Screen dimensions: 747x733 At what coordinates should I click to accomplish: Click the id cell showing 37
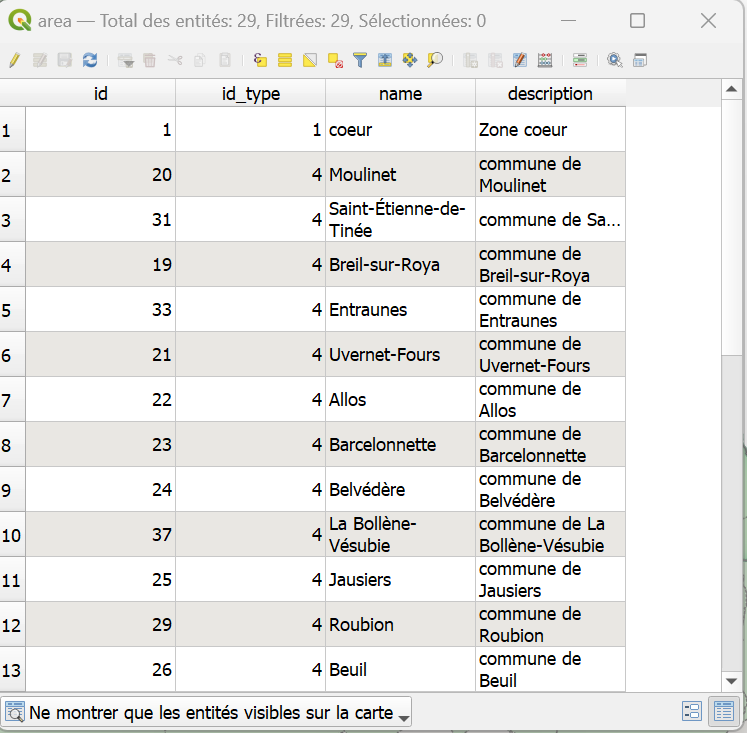(x=101, y=535)
